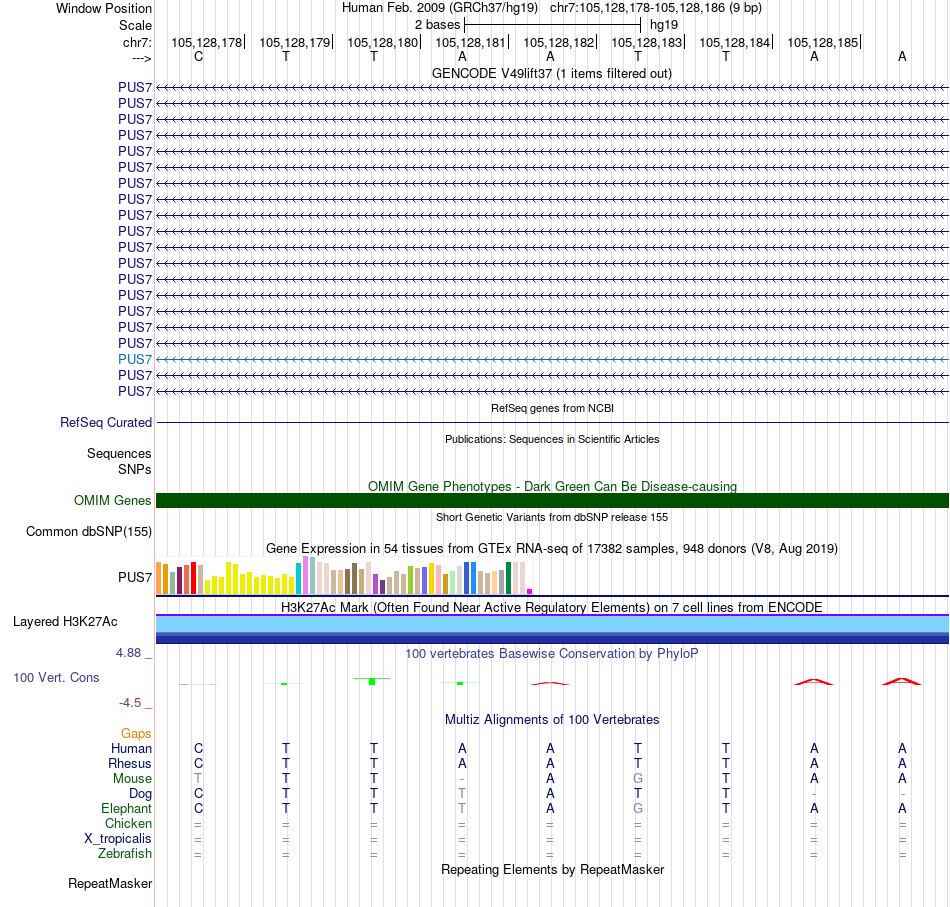Select the Rhesus species label

click(x=130, y=763)
